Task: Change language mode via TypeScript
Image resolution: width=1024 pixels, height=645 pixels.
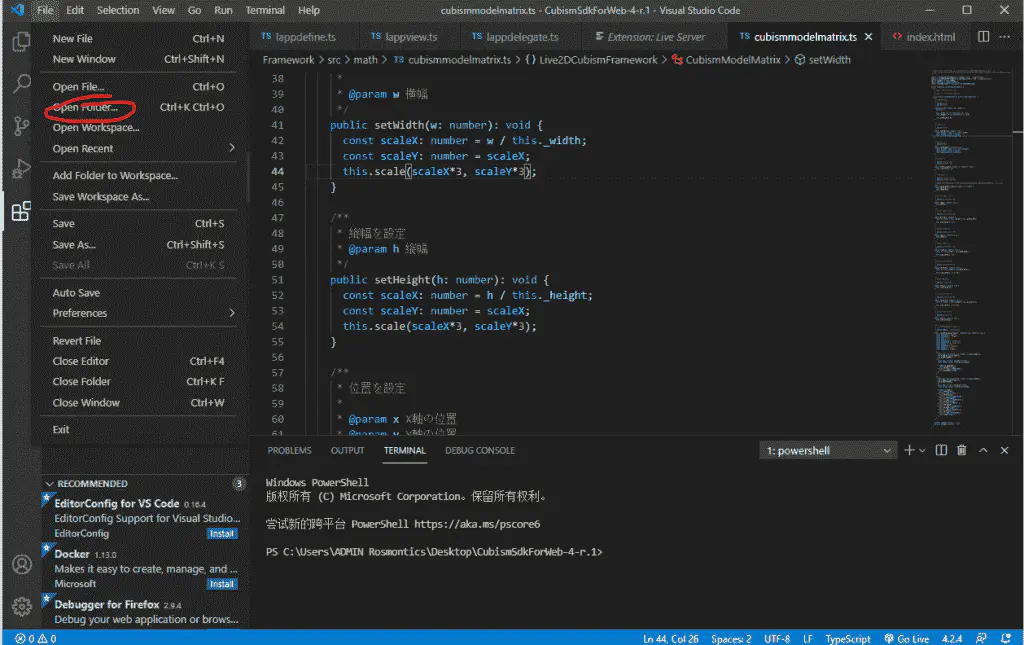Action: 848,638
